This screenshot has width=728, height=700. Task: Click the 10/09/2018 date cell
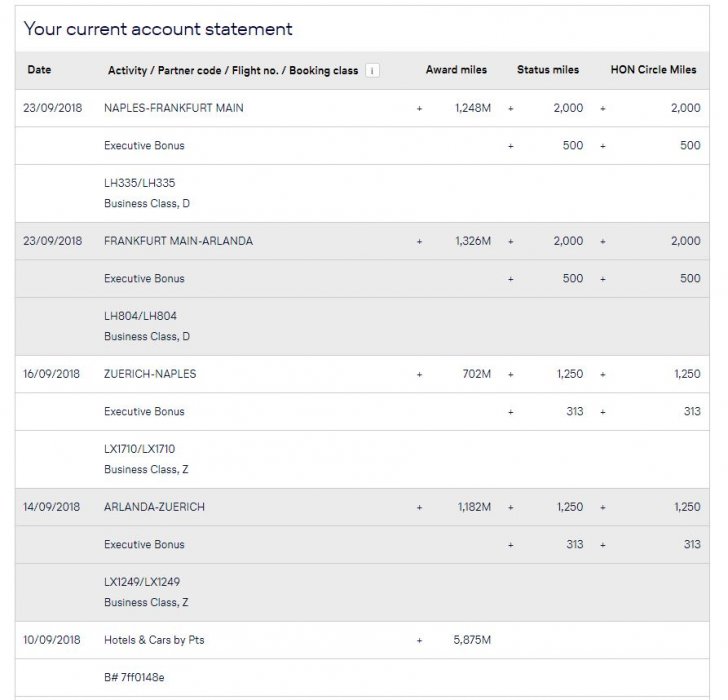click(52, 640)
